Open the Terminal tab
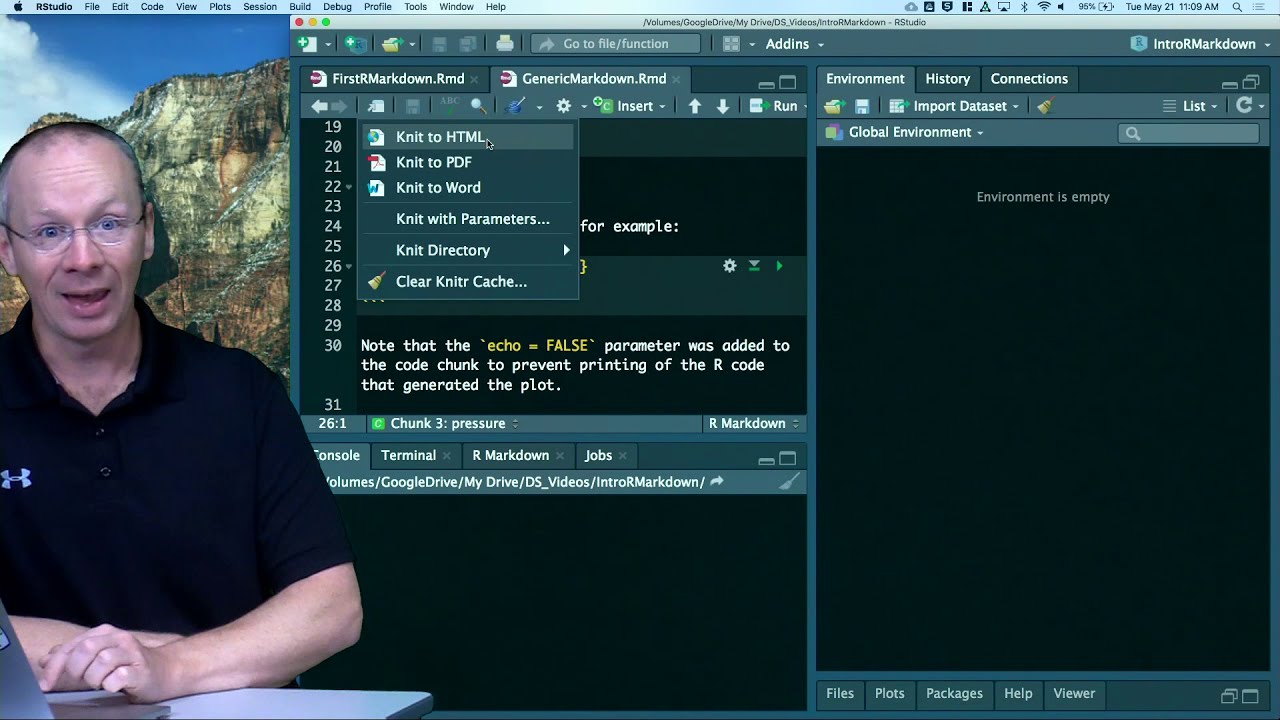This screenshot has width=1280, height=720. 408,456
